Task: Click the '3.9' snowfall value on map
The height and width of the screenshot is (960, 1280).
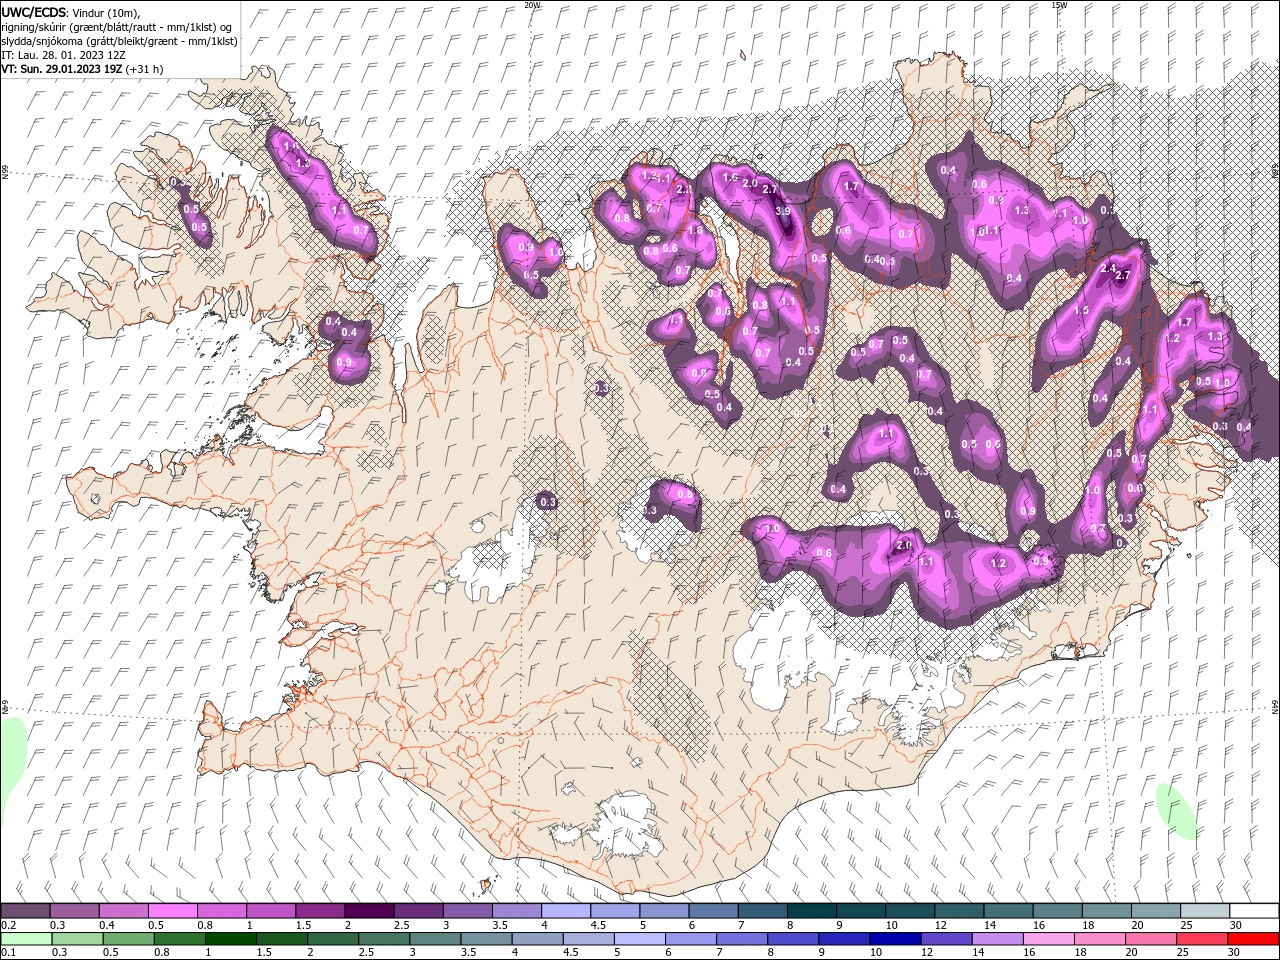Action: click(783, 211)
